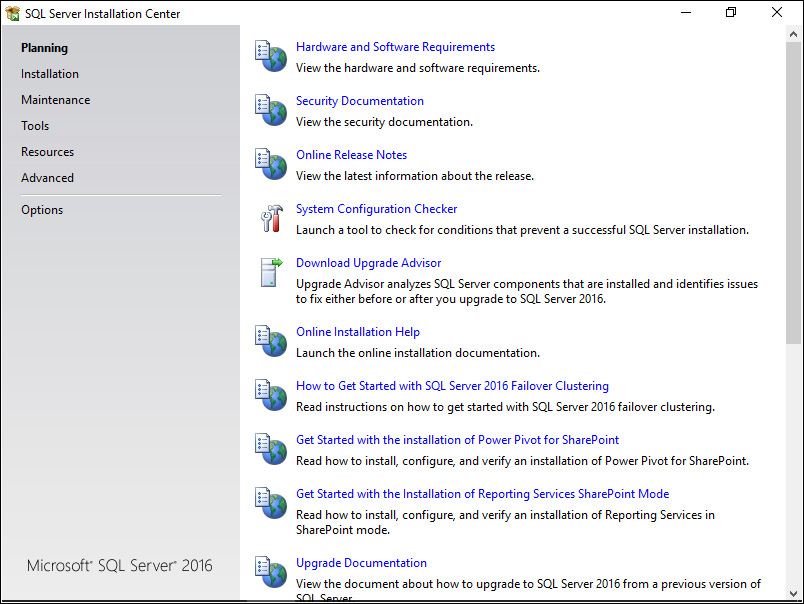Select Options in the left panel
The image size is (804, 604).
point(42,210)
